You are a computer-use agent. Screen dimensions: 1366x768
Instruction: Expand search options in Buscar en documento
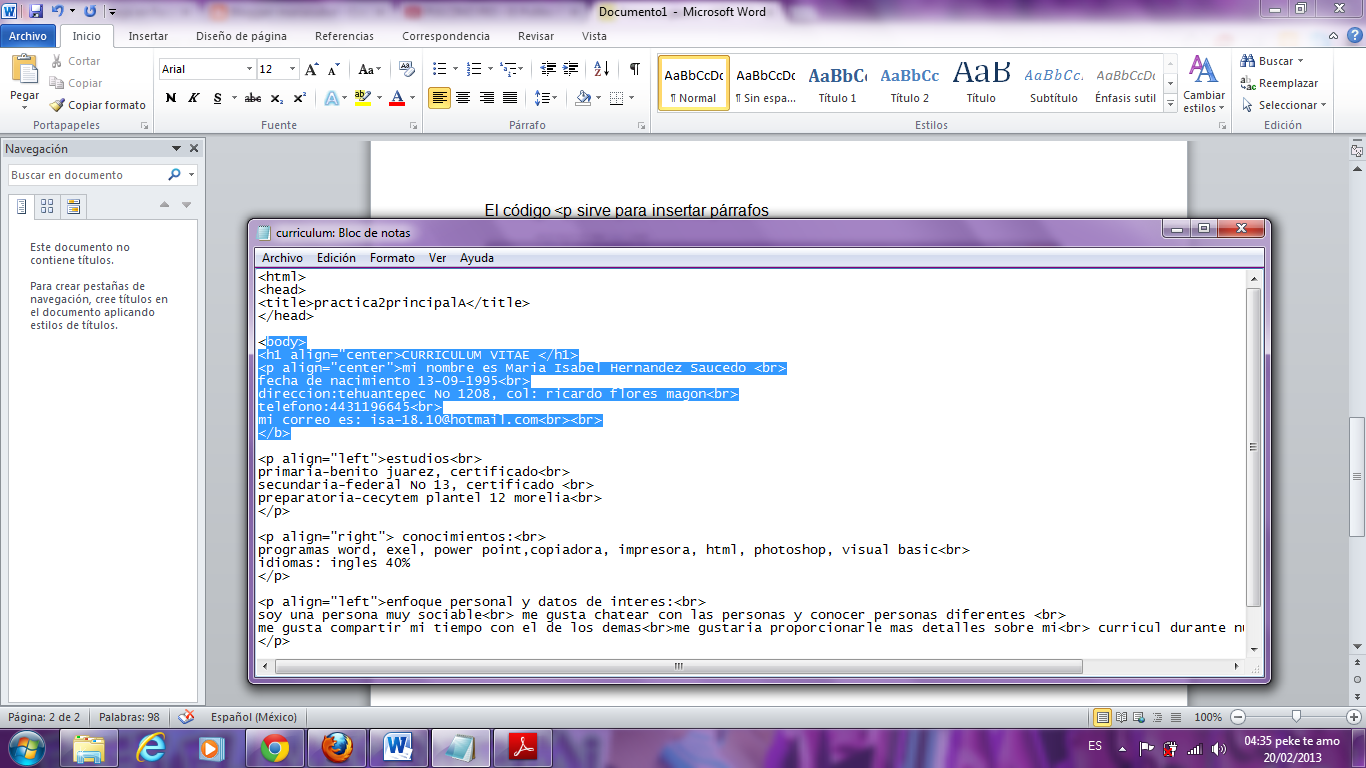(x=191, y=175)
